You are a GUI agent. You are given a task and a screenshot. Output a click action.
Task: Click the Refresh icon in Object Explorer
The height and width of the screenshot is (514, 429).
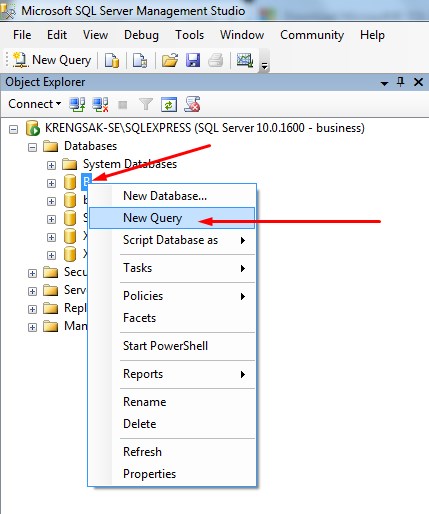click(169, 105)
